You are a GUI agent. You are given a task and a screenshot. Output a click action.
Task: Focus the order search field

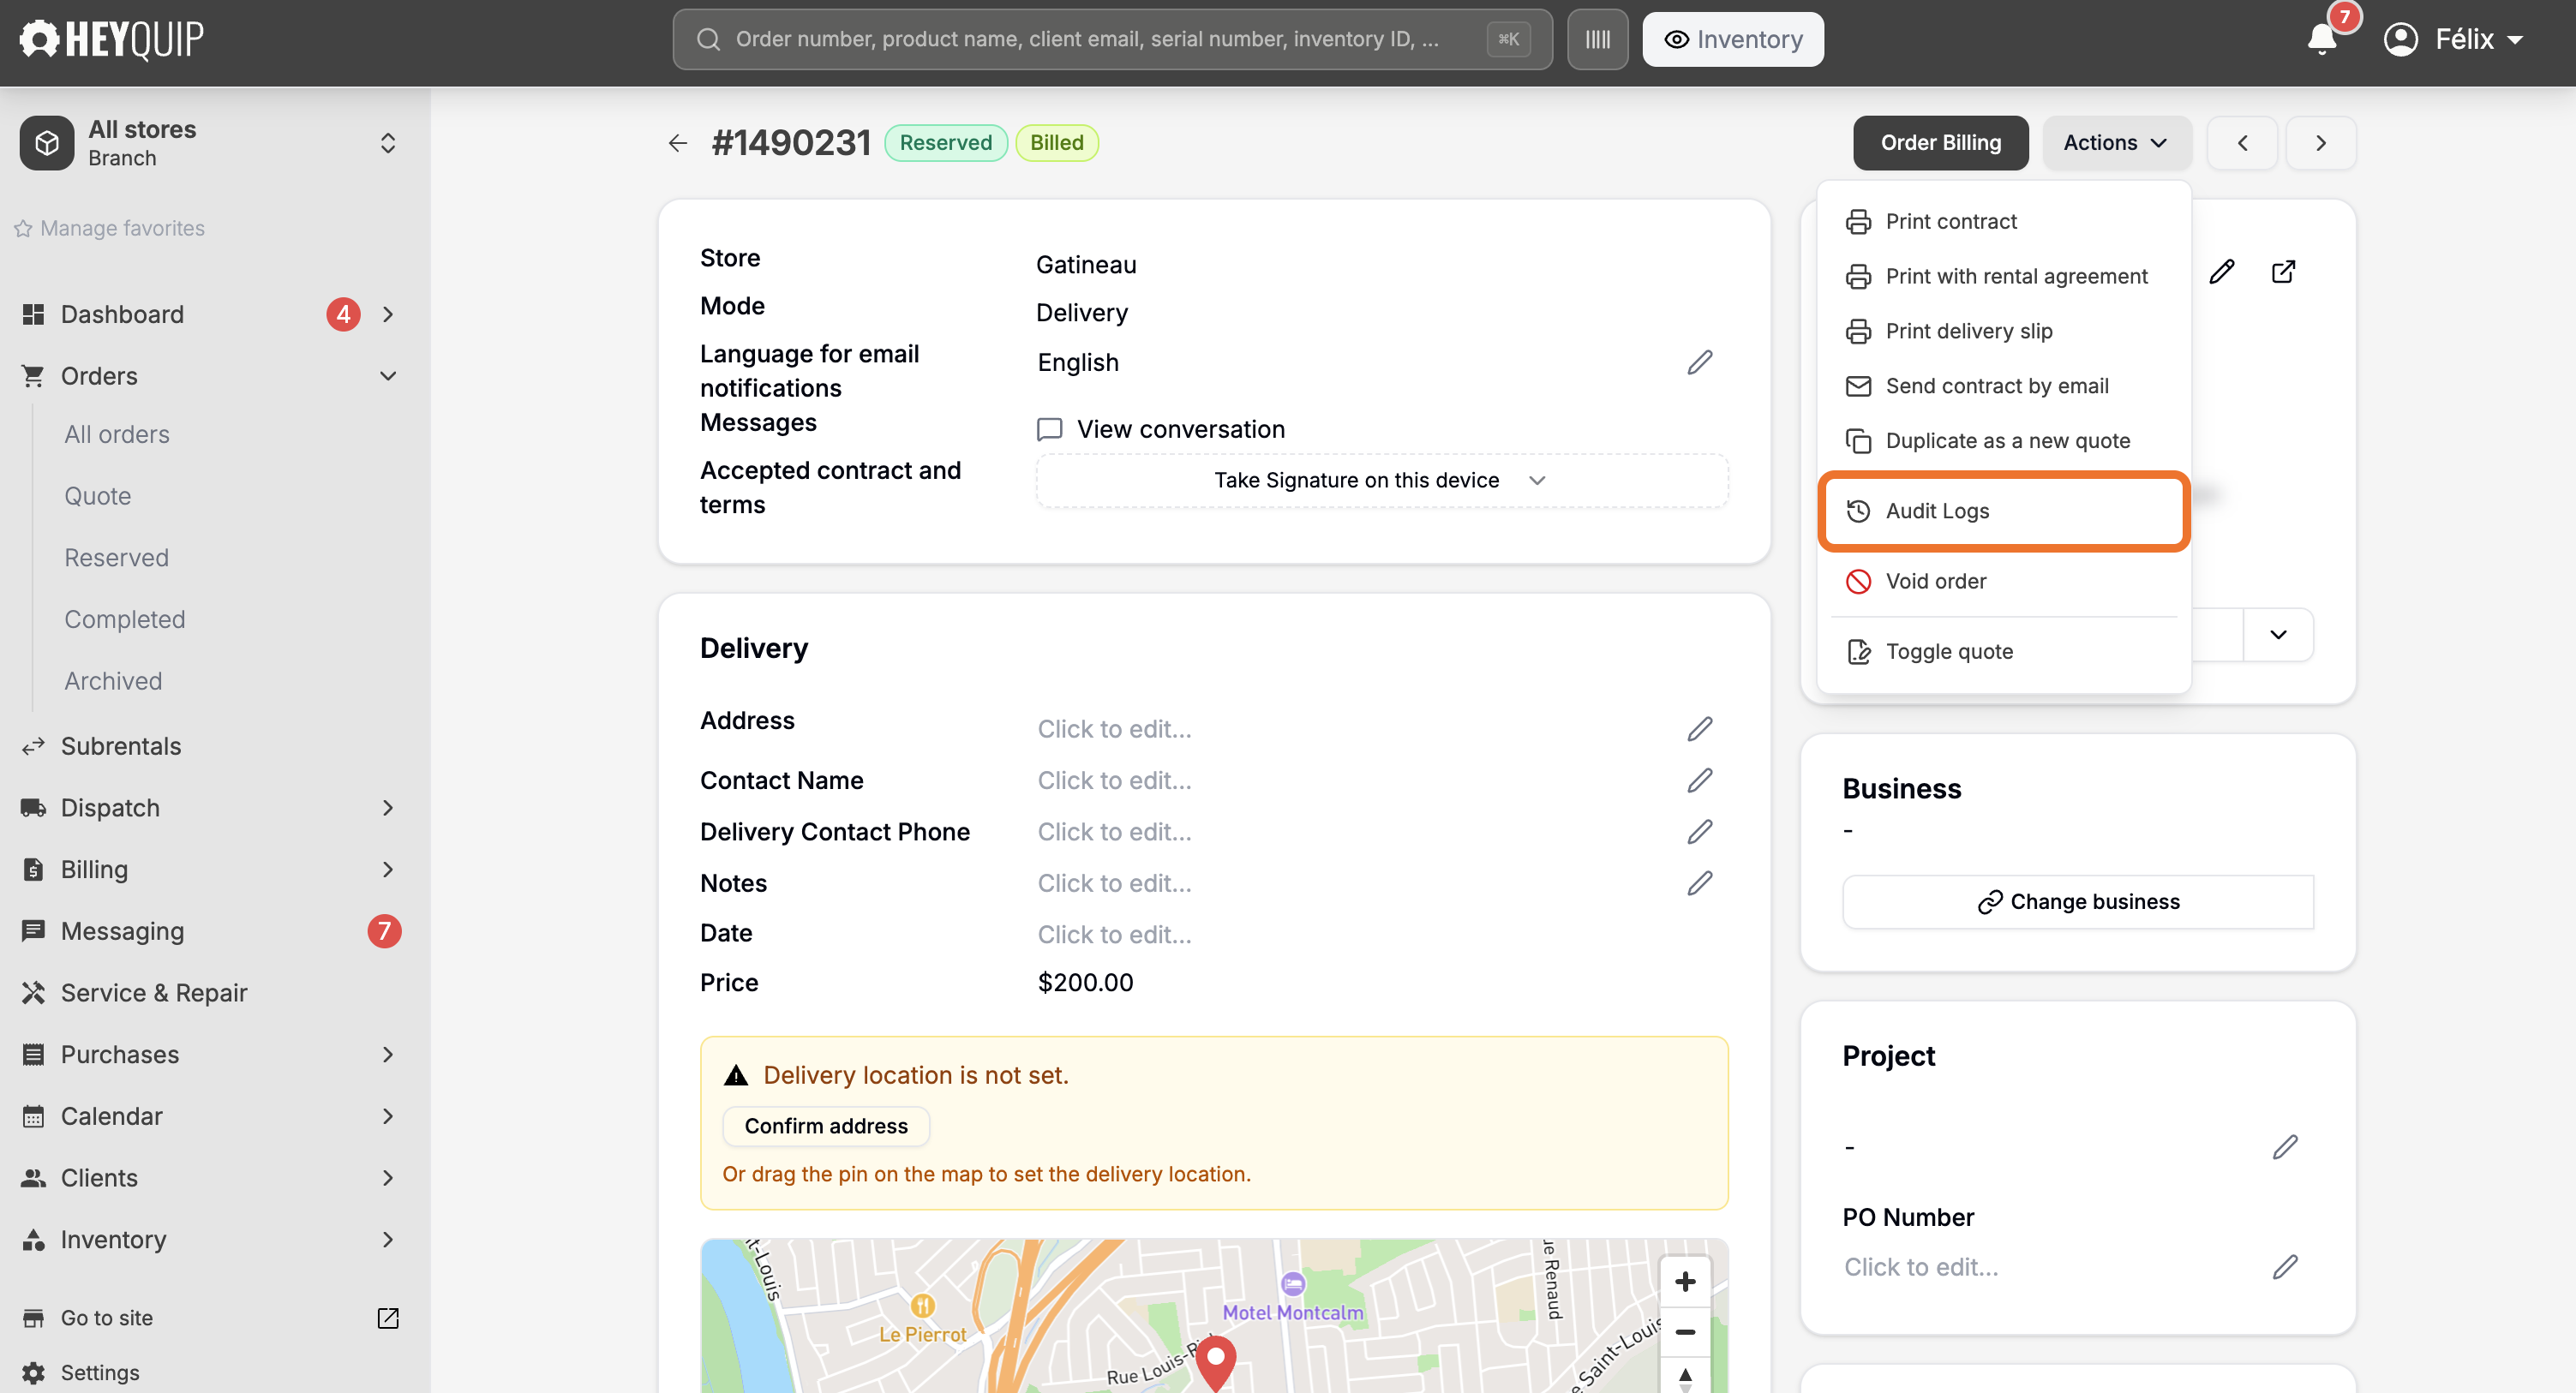click(1112, 39)
